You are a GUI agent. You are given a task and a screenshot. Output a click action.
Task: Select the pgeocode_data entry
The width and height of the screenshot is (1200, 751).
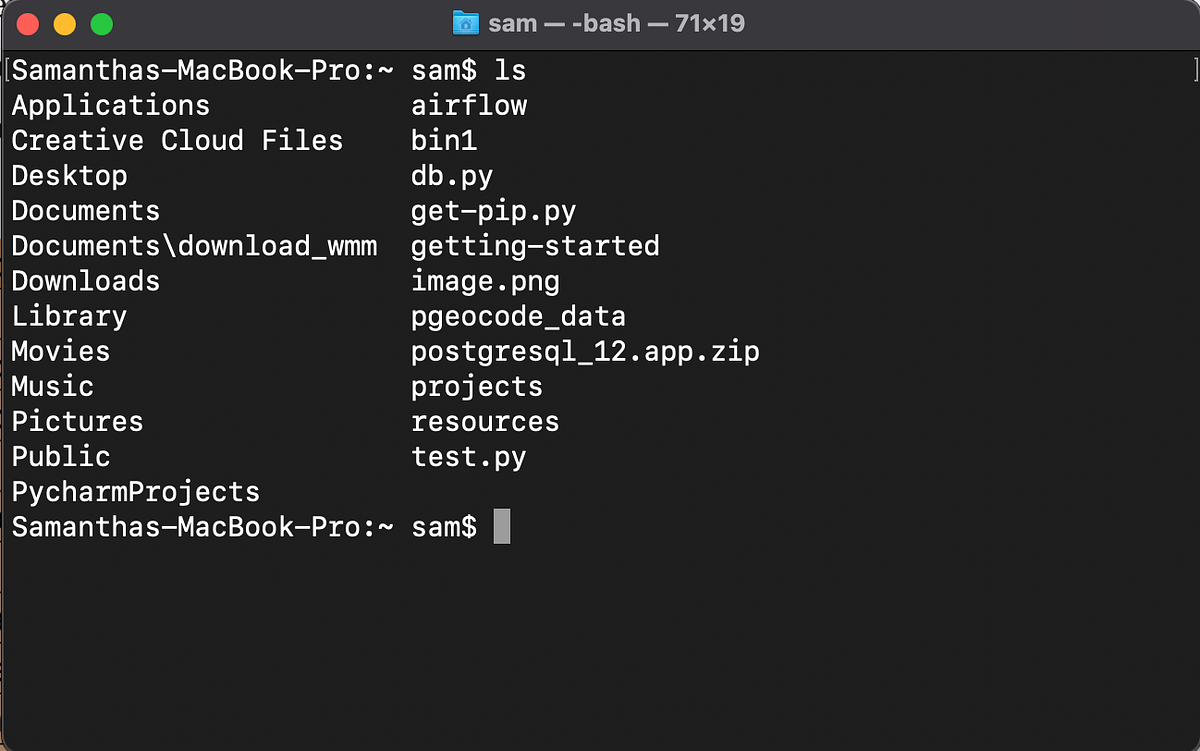tap(519, 316)
